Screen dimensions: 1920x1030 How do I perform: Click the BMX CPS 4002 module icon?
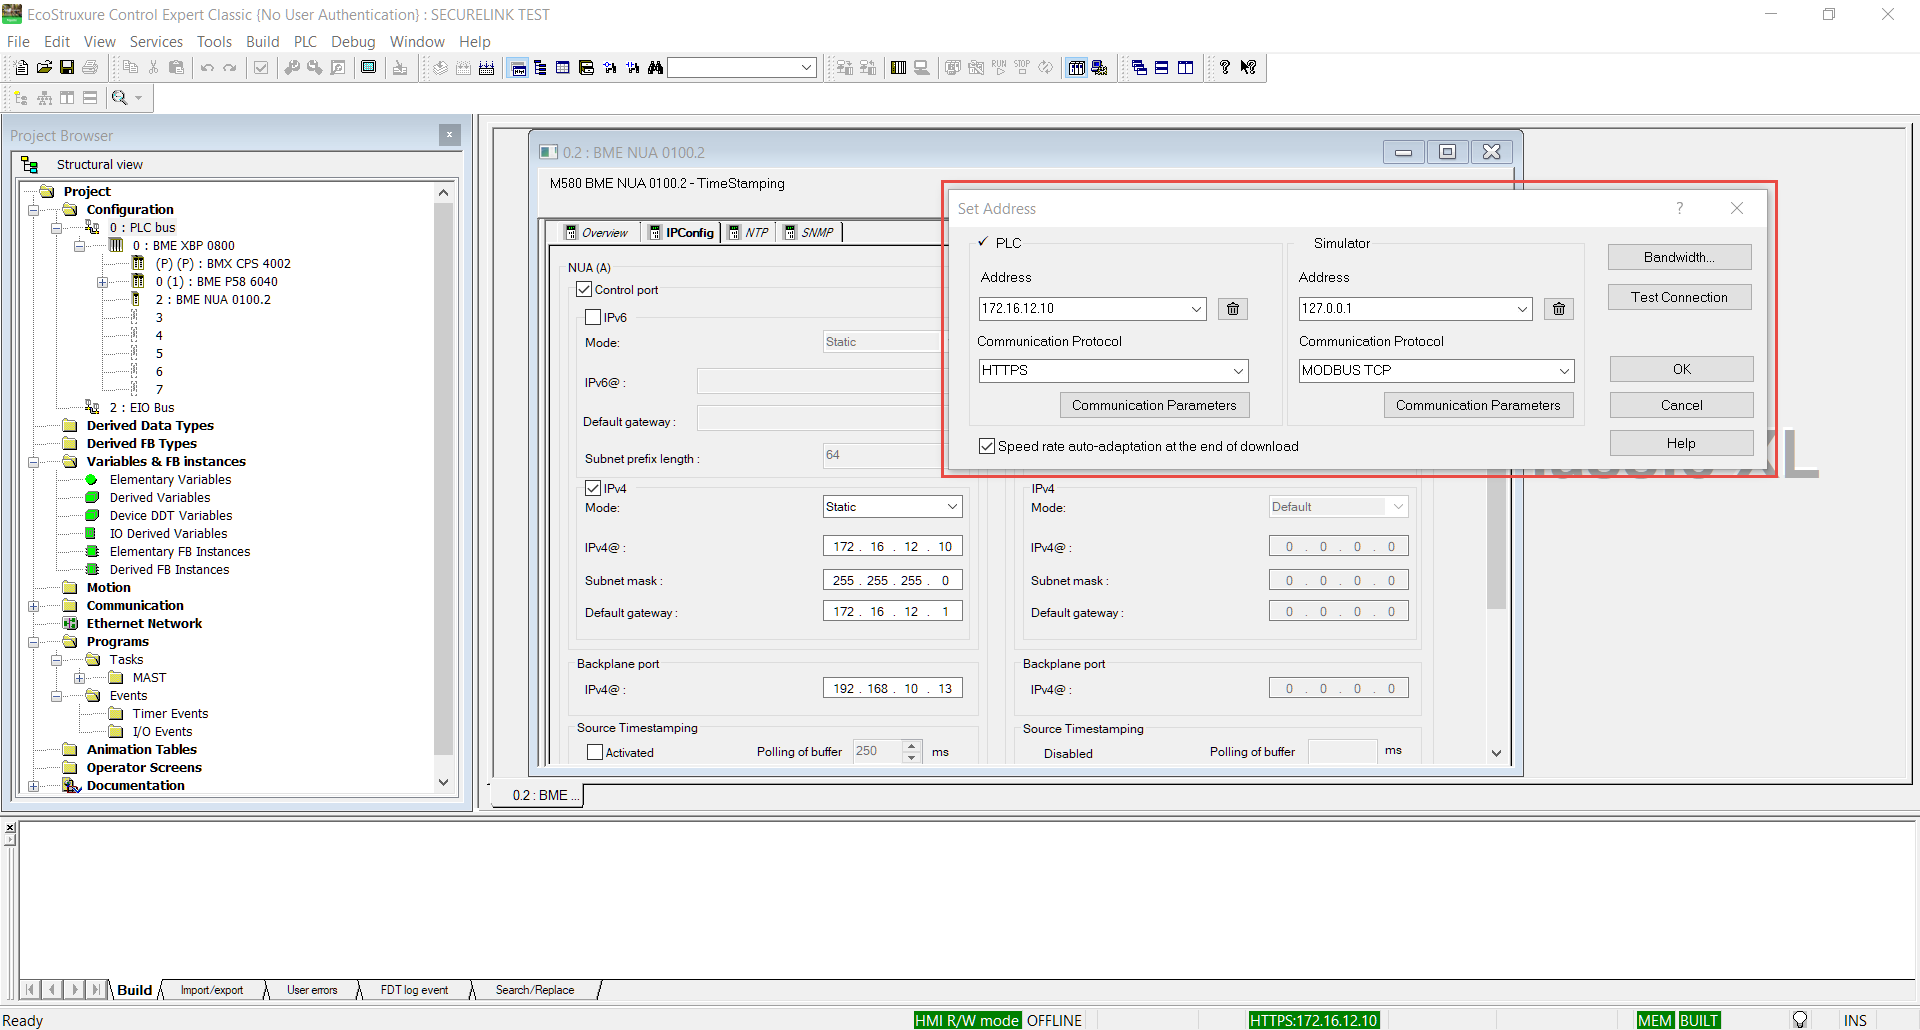click(x=138, y=264)
